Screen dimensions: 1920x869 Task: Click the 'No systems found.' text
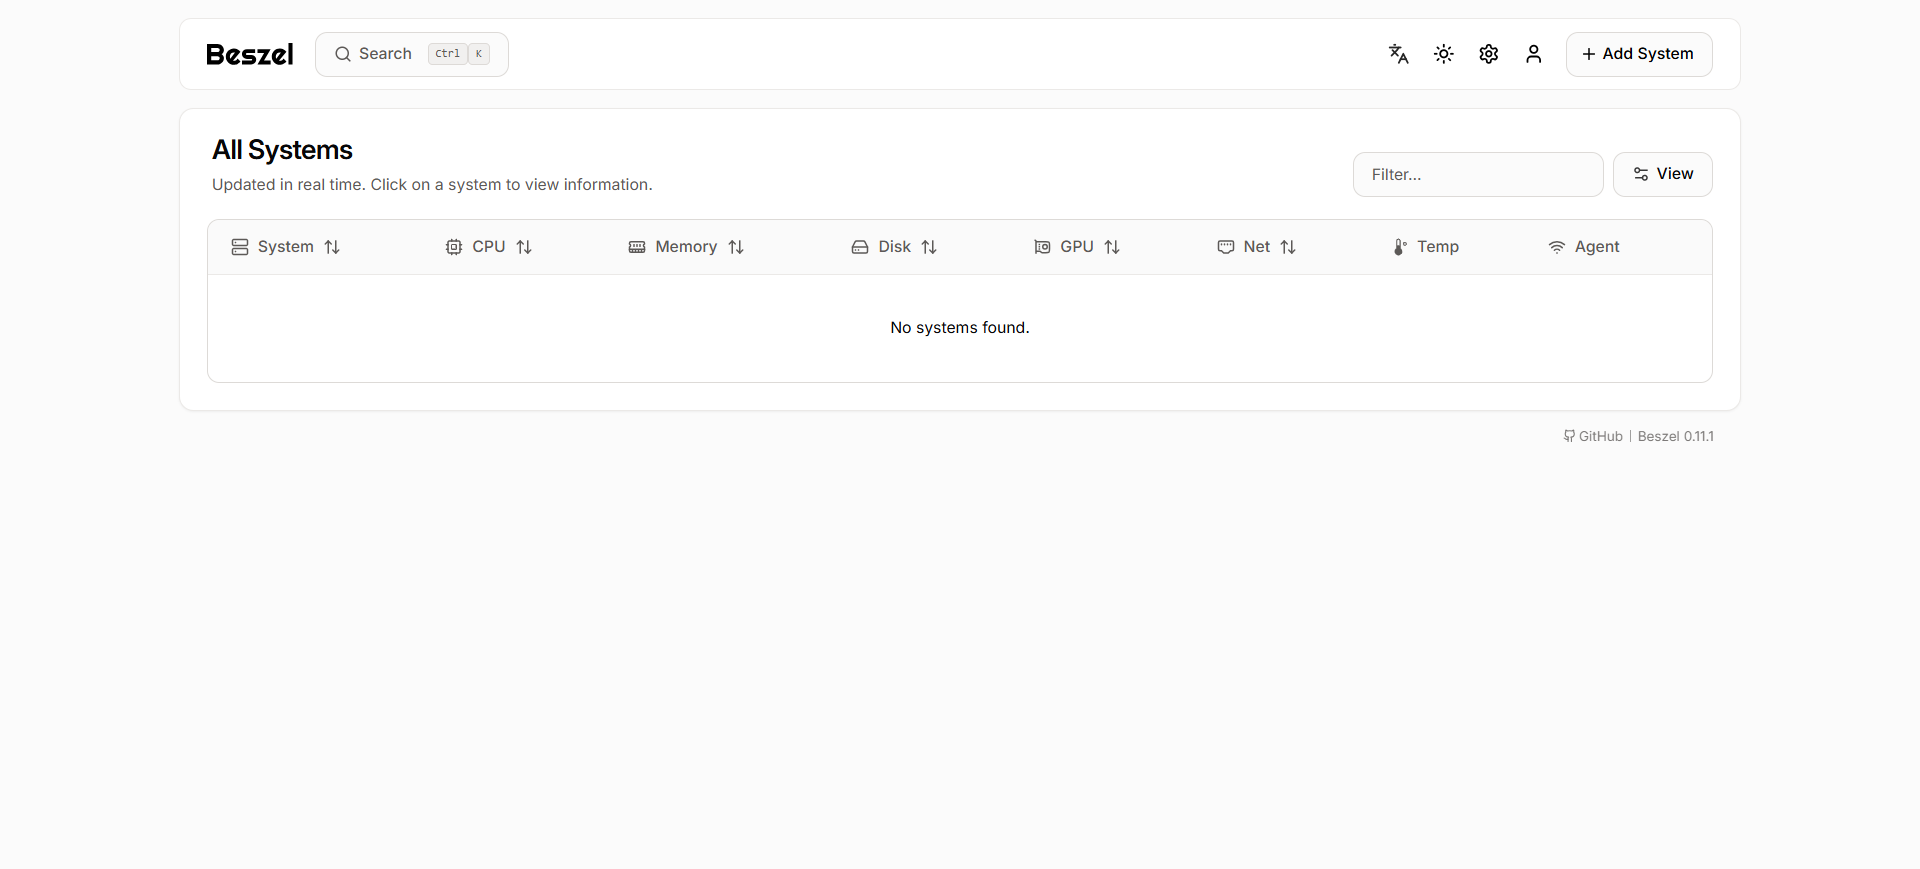960,328
